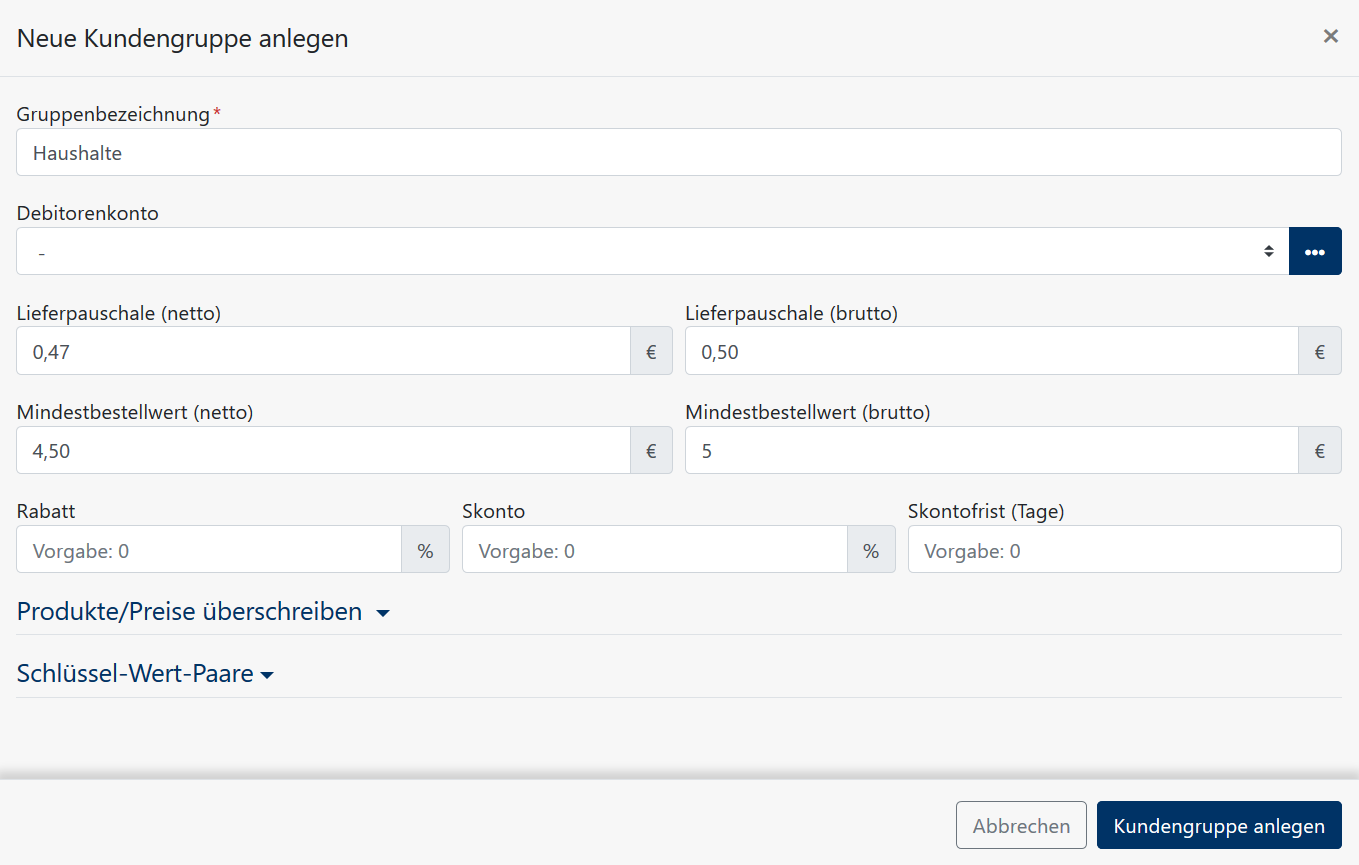Click the Gruppenbezeichnung field containing Haushalte
Viewport: 1359px width, 865px height.
(x=679, y=152)
